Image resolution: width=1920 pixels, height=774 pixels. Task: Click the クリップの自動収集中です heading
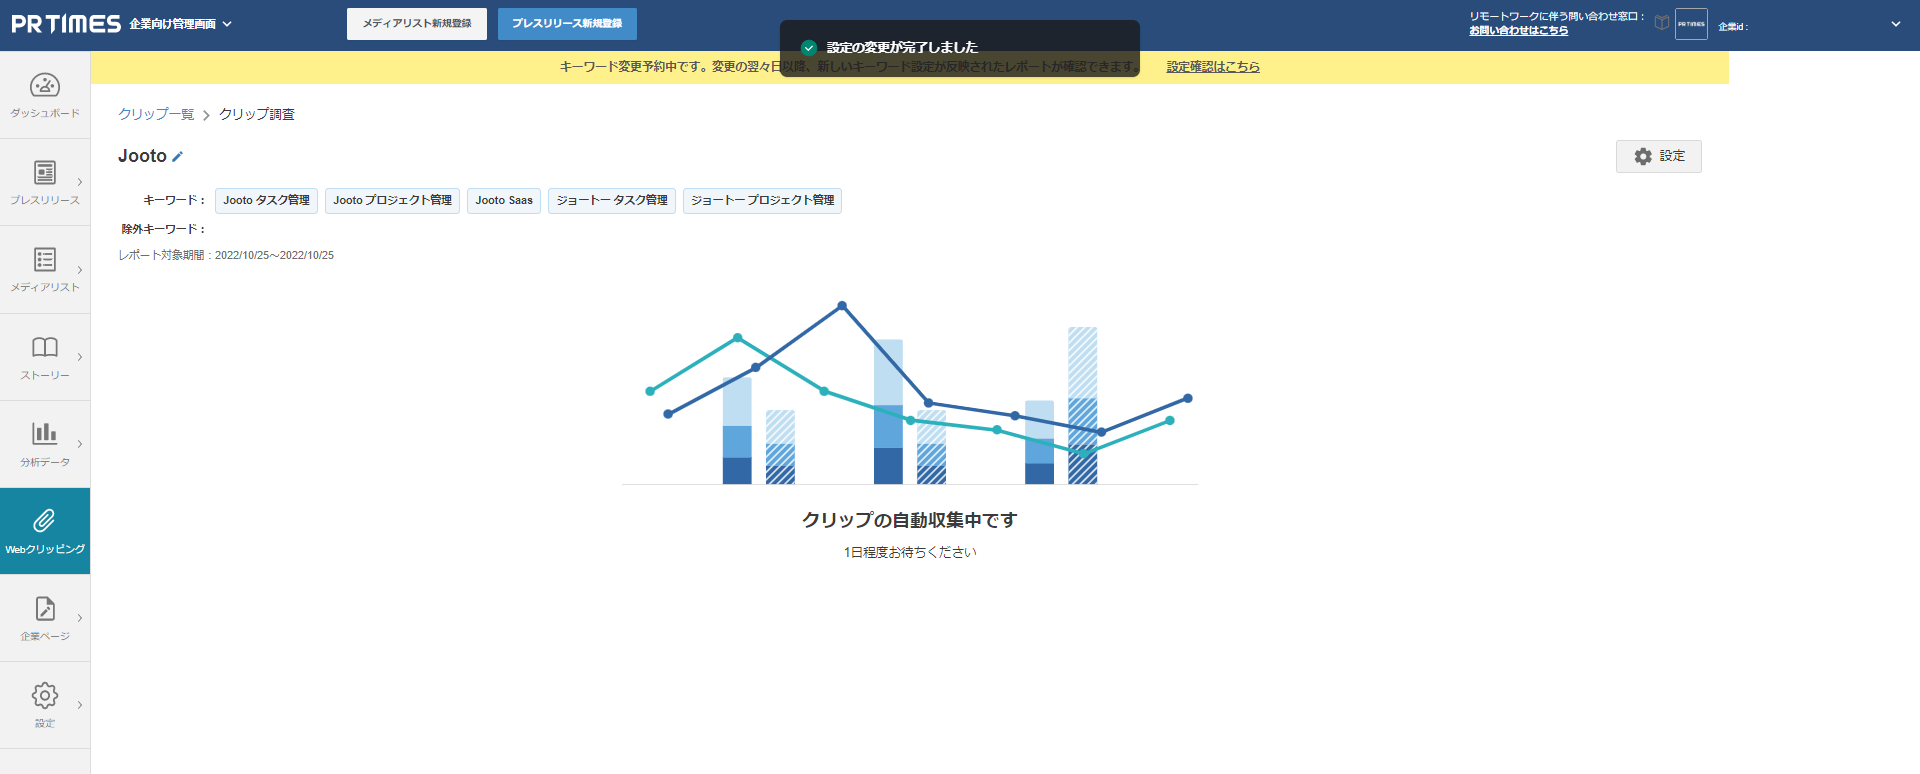pos(910,520)
